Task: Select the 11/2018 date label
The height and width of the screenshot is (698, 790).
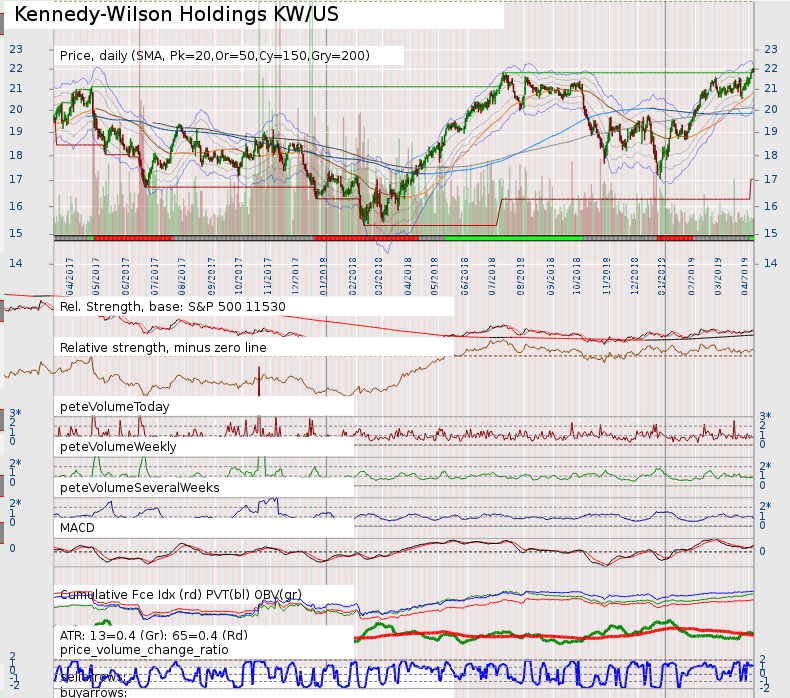Action: click(x=607, y=276)
